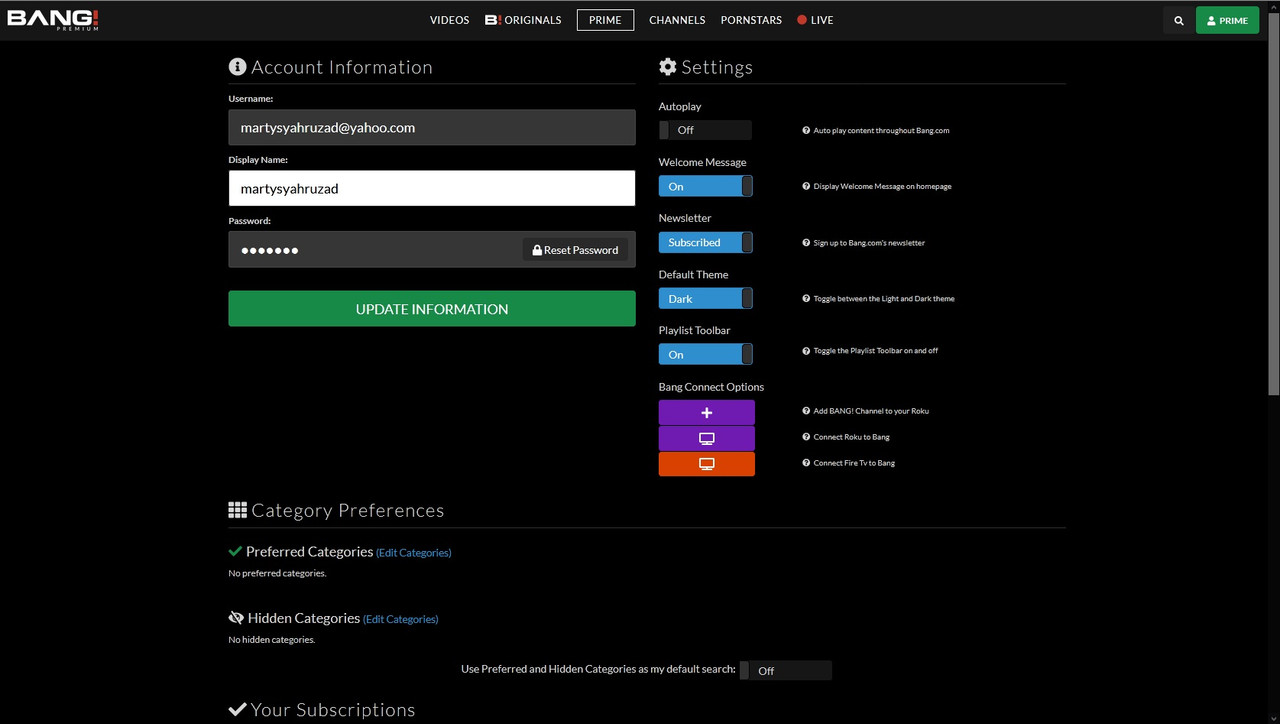1280x724 pixels.
Task: Click the Display Name field
Action: point(432,188)
